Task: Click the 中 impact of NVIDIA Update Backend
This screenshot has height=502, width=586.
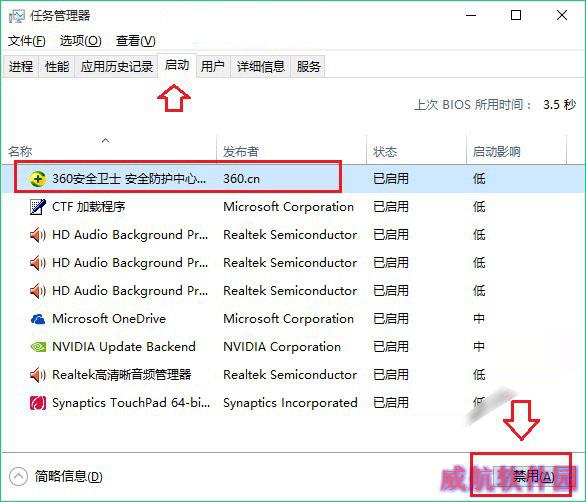Action: [x=479, y=347]
